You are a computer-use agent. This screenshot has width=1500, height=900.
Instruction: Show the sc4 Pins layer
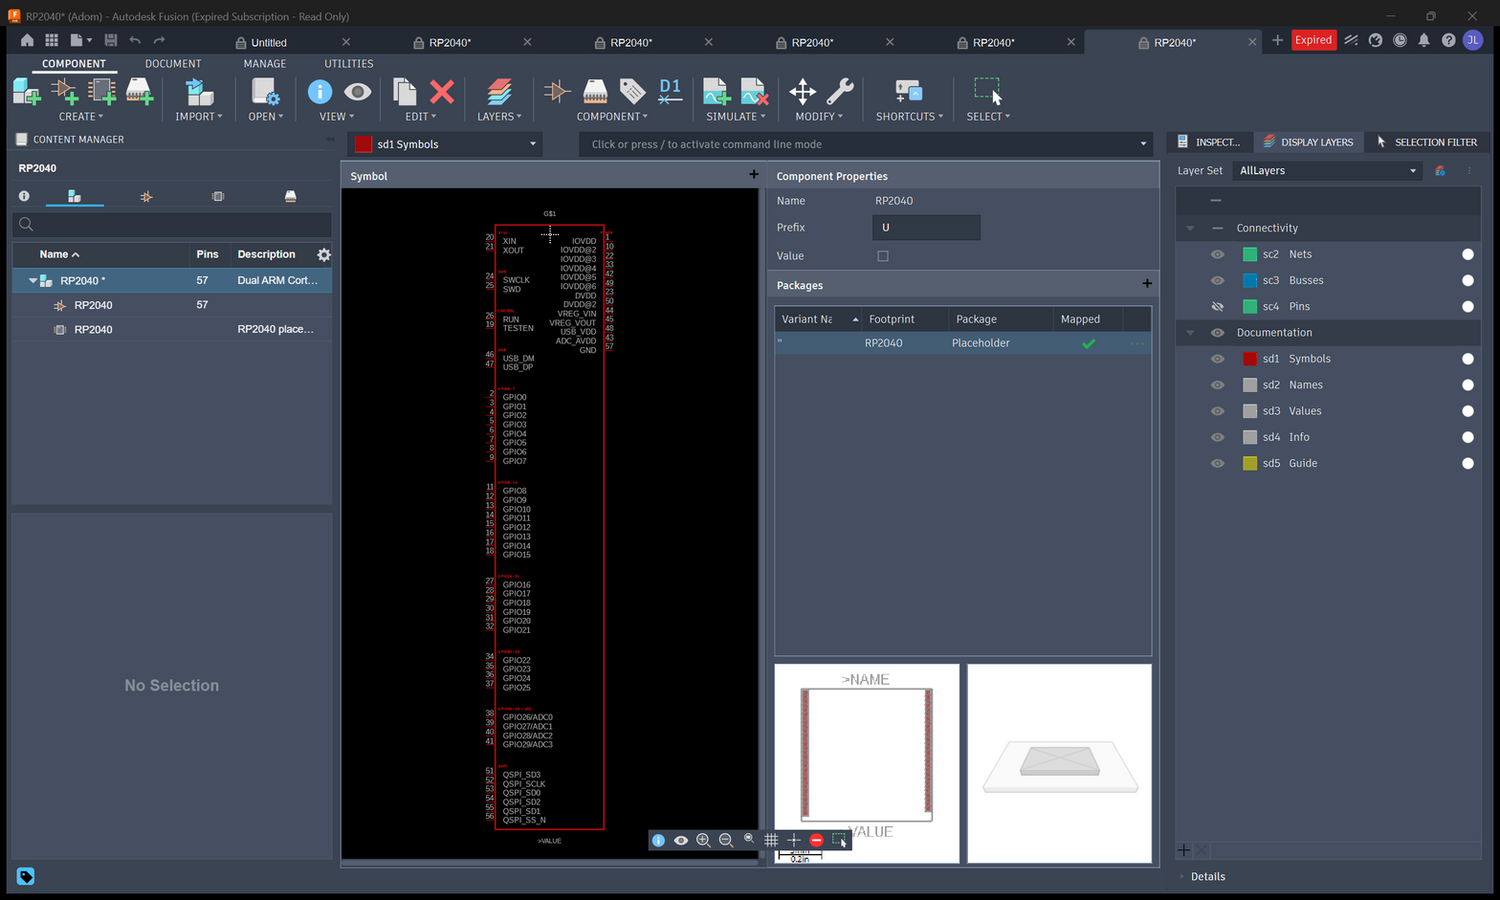[1217, 306]
